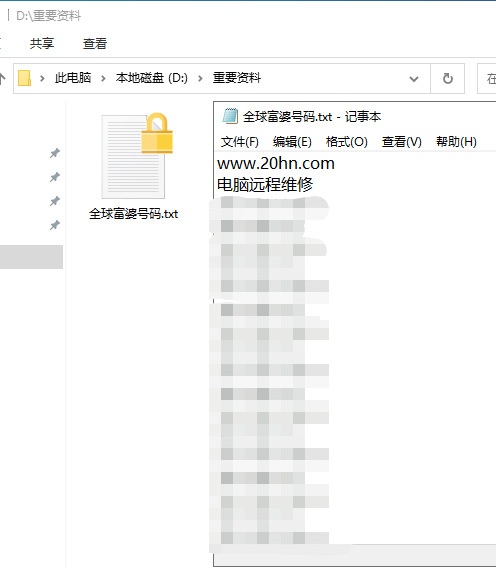Click the up-arrow navigation button
This screenshot has height=571, width=496.
pyautogui.click(x=2, y=78)
